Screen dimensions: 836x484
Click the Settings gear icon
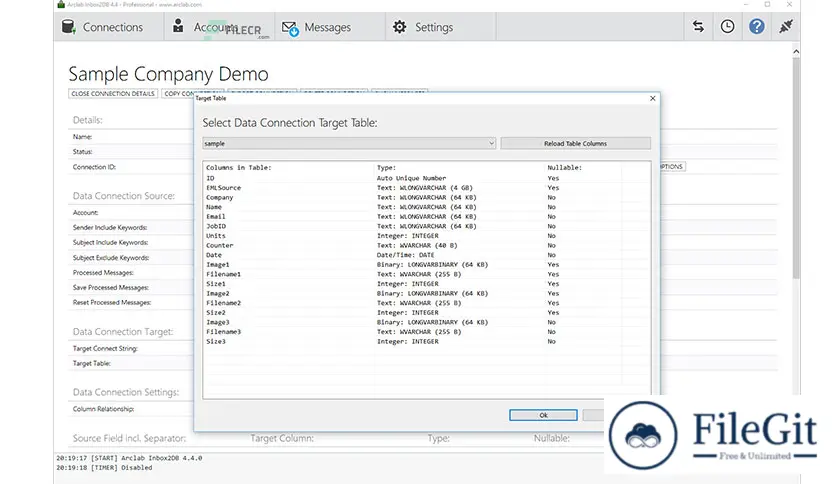(x=399, y=27)
